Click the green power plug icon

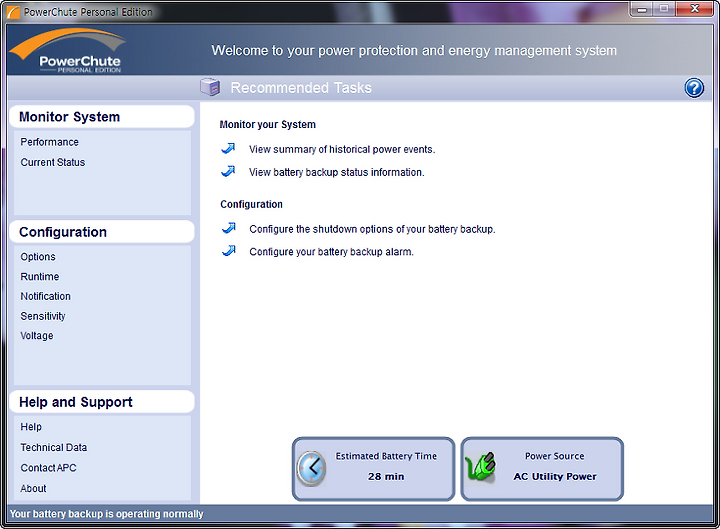point(480,467)
